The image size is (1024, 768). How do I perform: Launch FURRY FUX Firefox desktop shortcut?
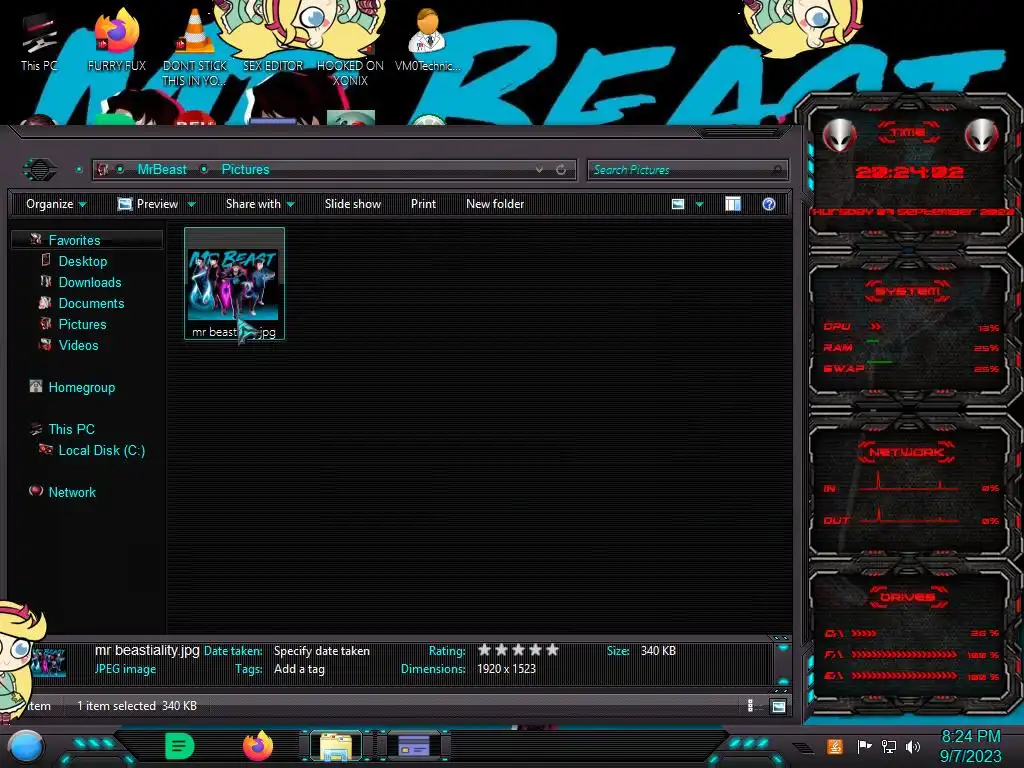[117, 40]
